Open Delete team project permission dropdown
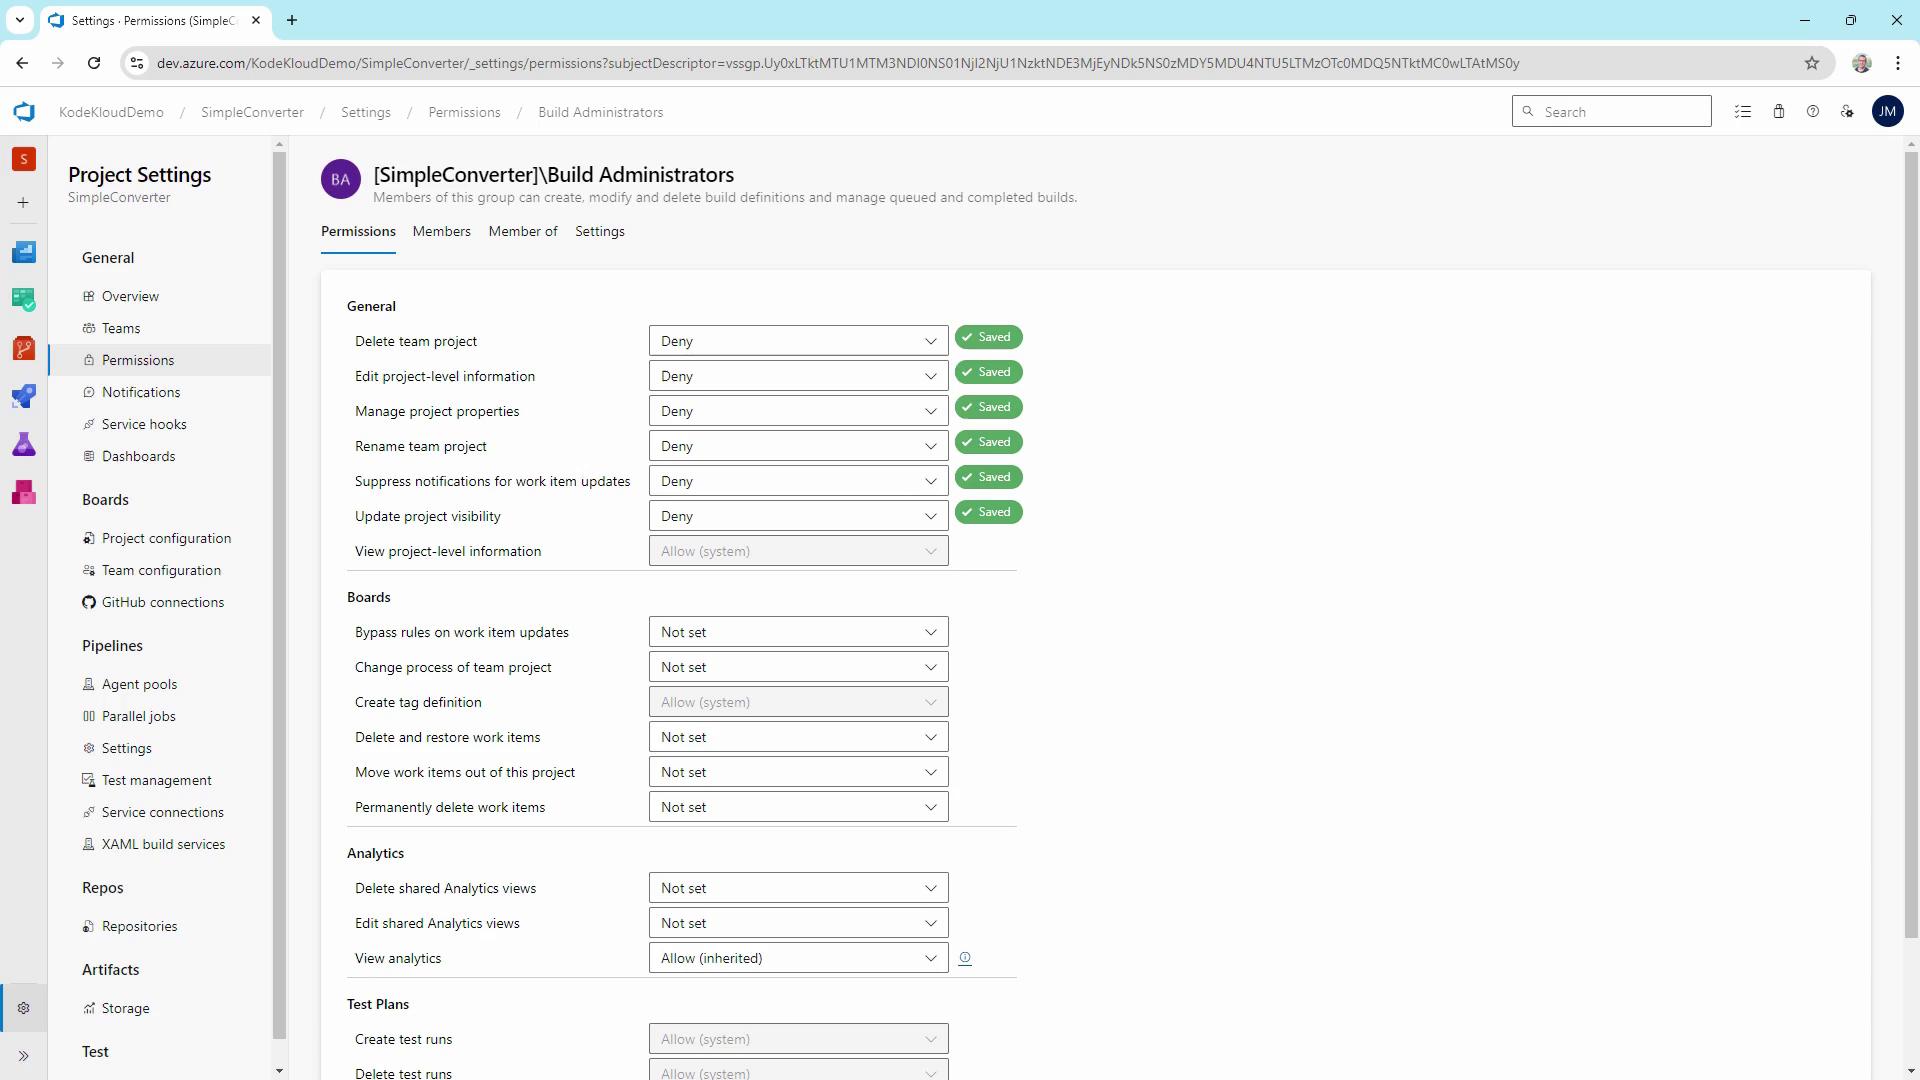This screenshot has width=1920, height=1080. coord(798,341)
